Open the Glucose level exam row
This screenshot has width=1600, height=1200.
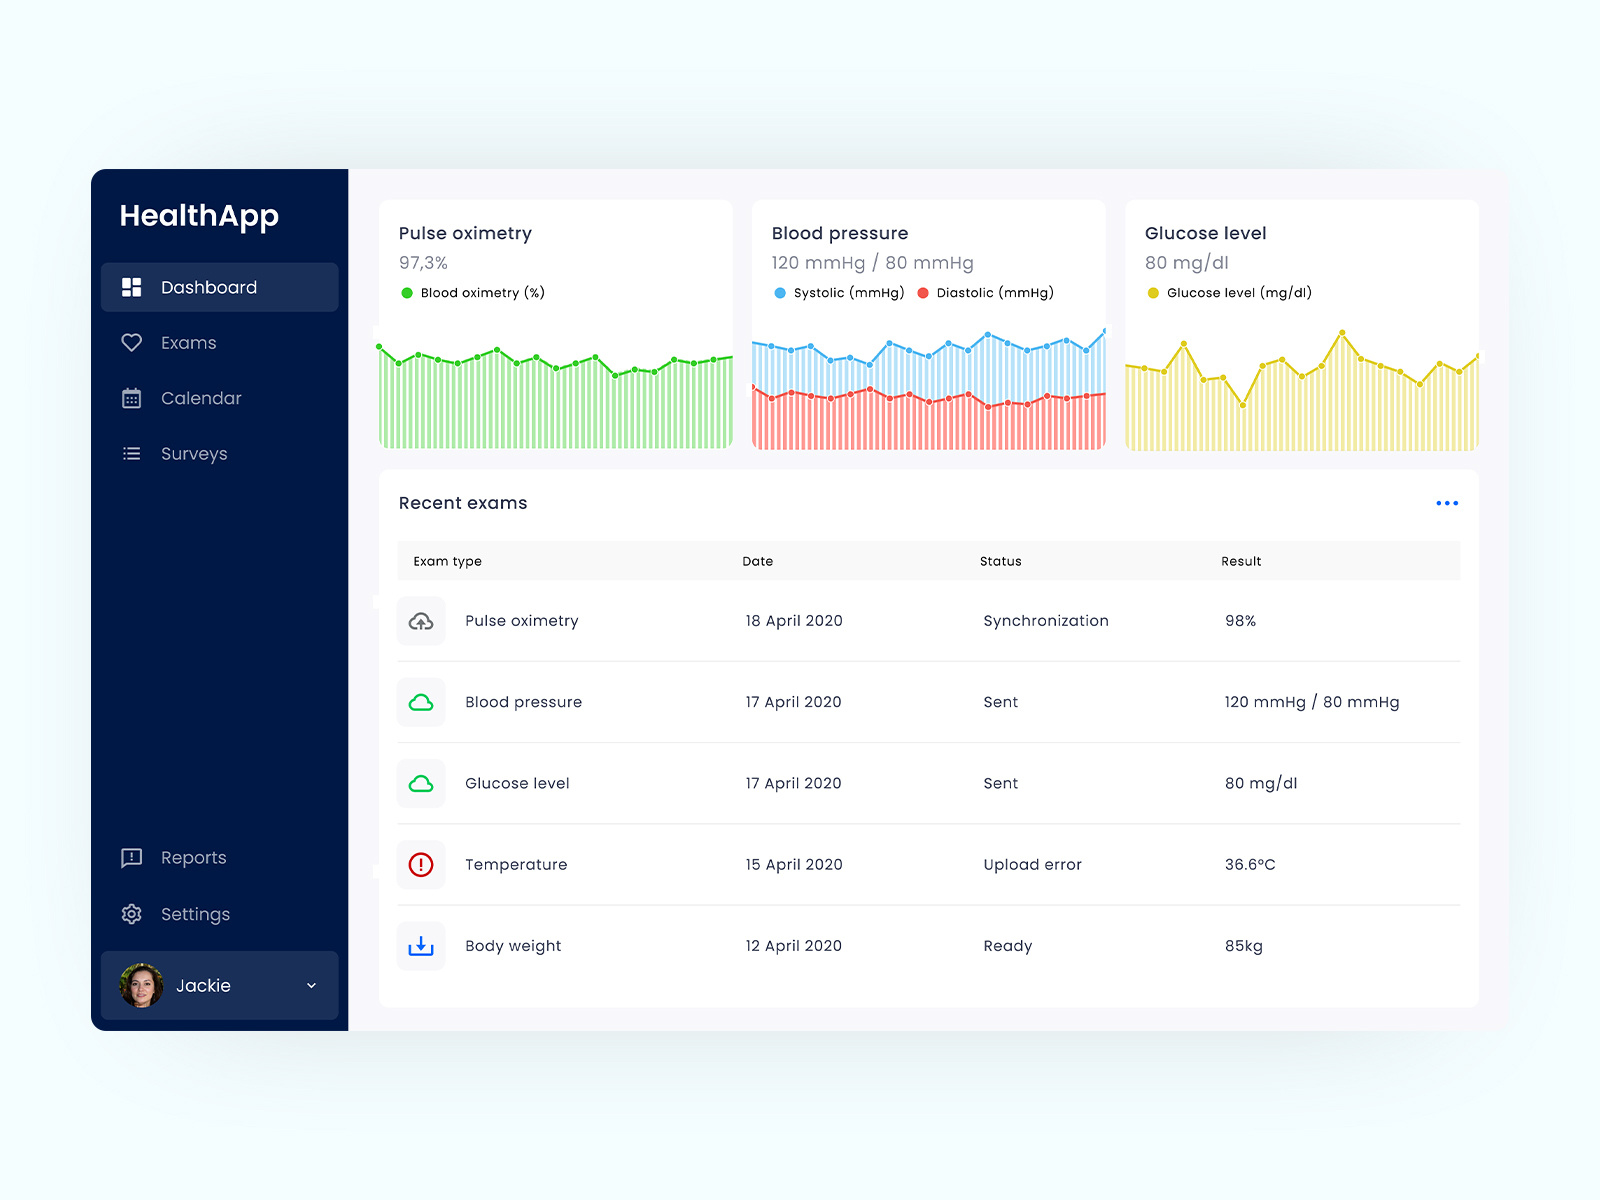pyautogui.click(x=517, y=783)
